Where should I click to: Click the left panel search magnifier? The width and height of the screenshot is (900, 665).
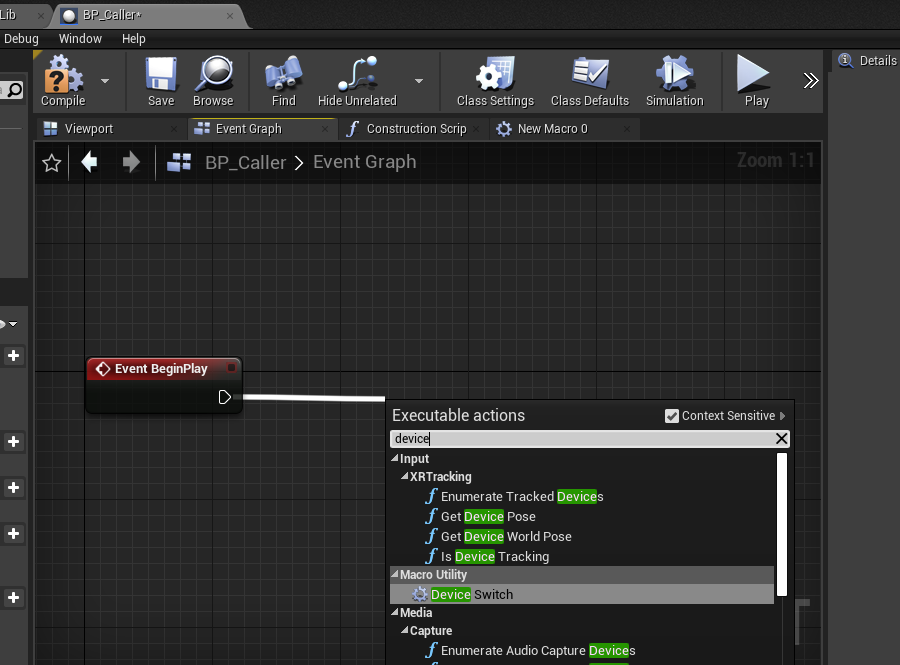point(15,90)
